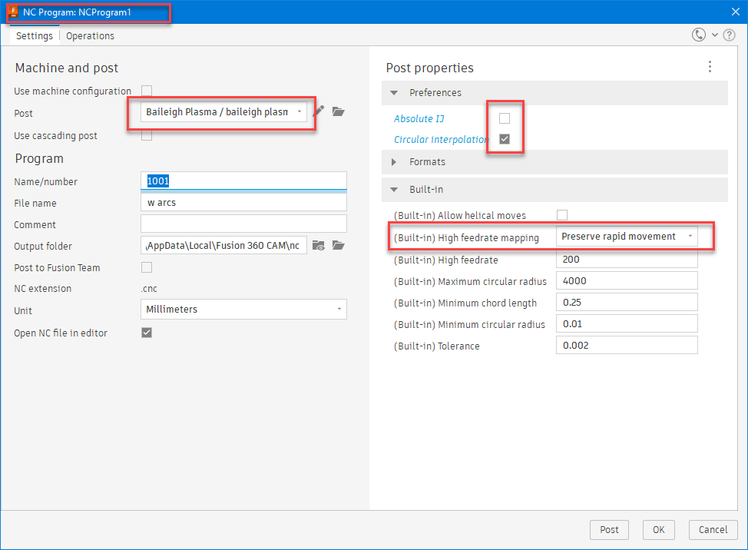
Task: Open post library folder icon beside Post
Action: click(338, 112)
